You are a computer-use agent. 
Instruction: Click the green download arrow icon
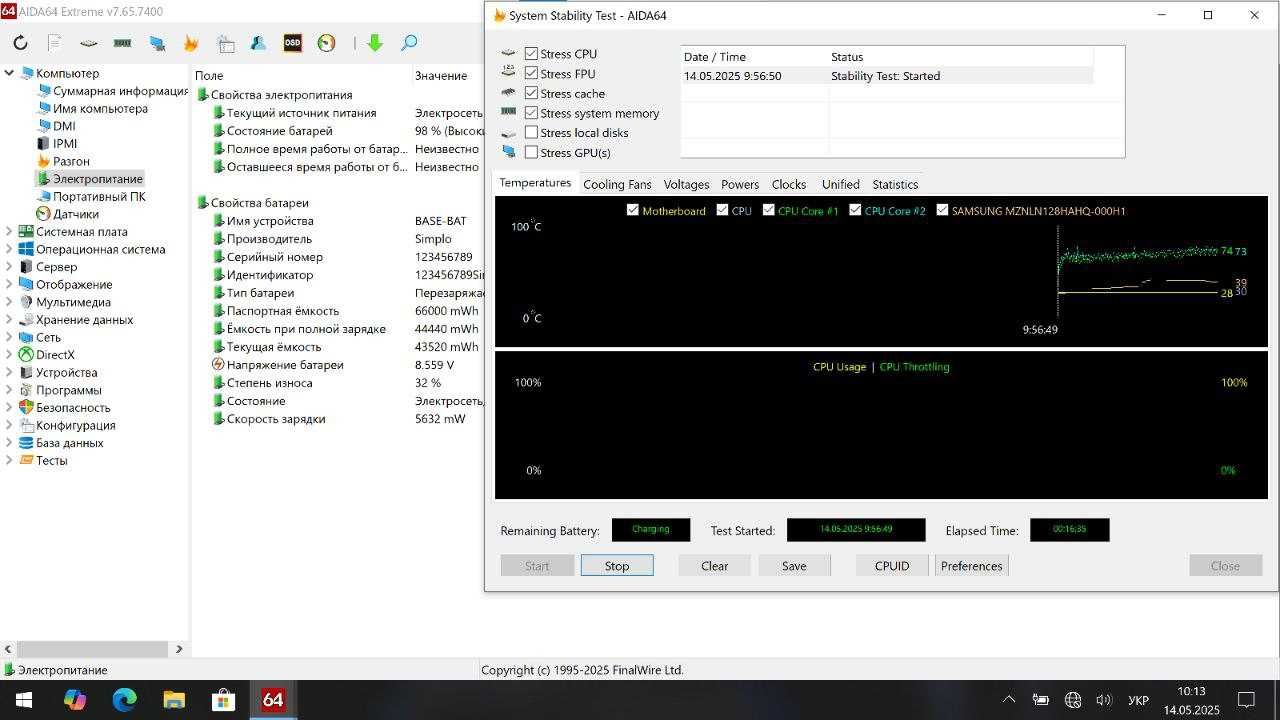tap(375, 43)
